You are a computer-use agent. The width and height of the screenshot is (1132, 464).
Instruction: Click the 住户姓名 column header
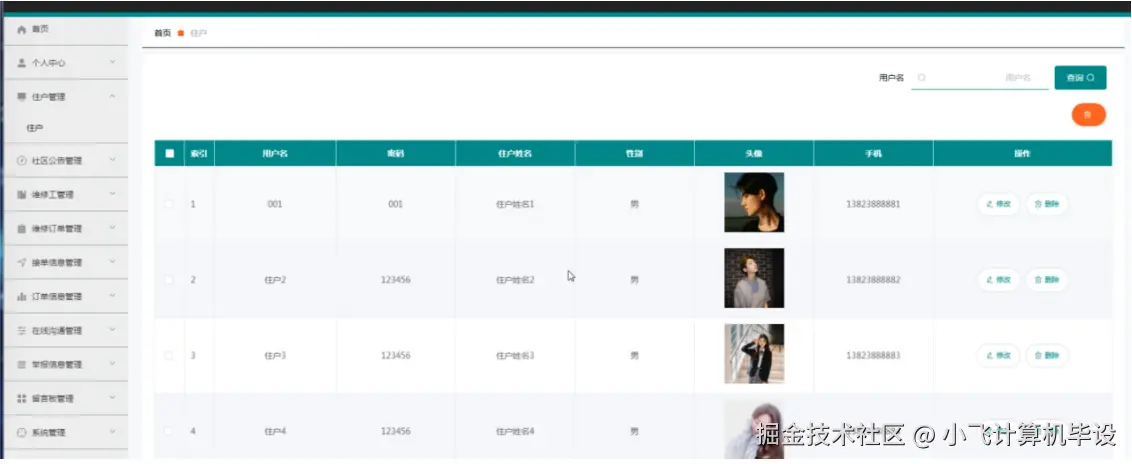(x=515, y=154)
